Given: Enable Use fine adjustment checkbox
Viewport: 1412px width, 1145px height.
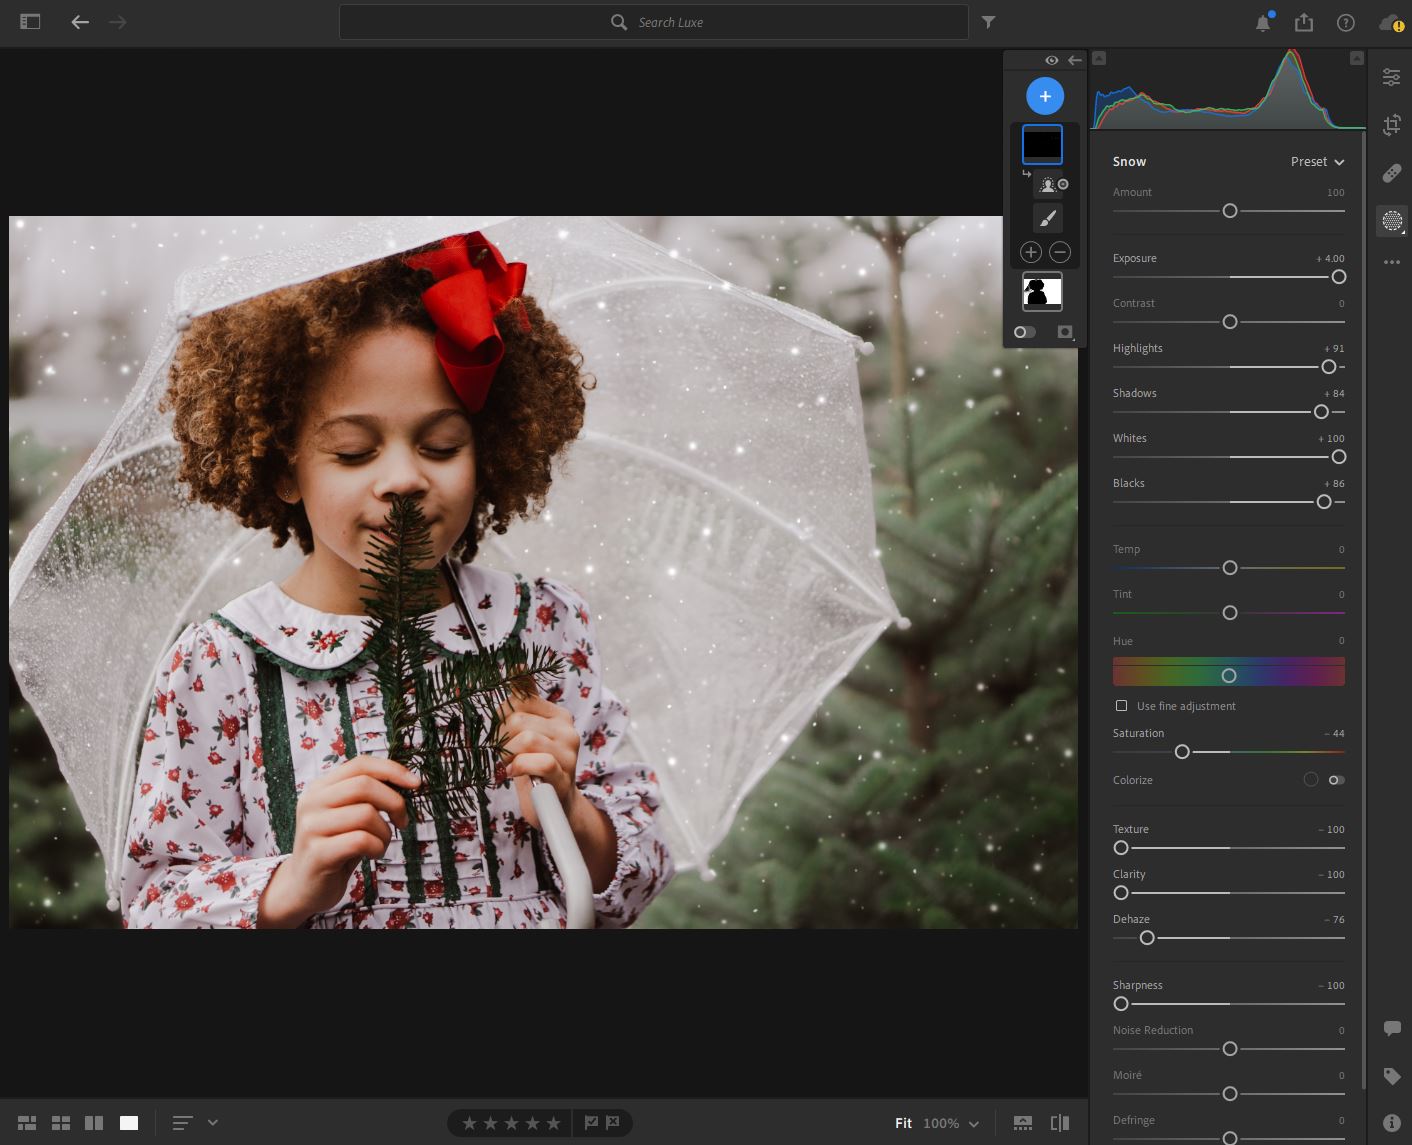Looking at the screenshot, I should click(x=1121, y=706).
